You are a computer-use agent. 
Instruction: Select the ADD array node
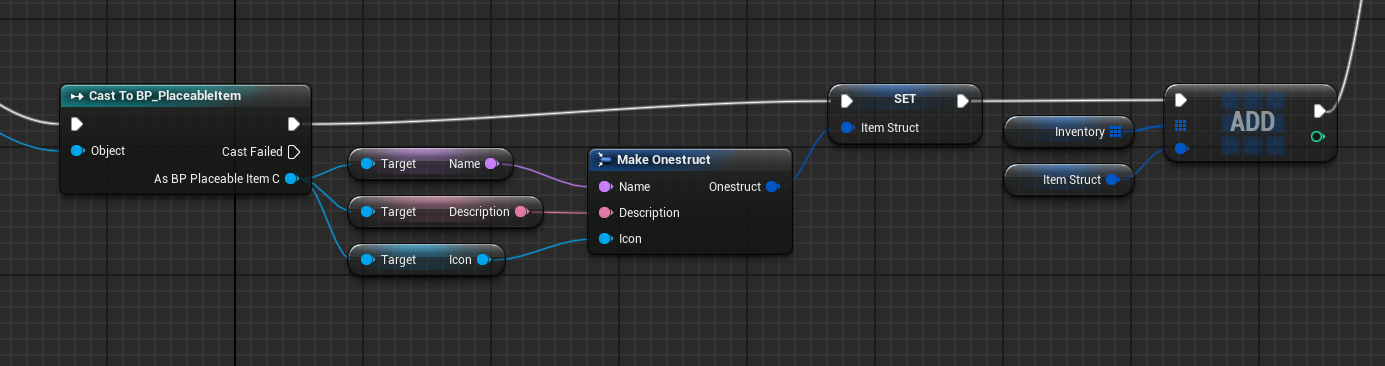pyautogui.click(x=1251, y=123)
